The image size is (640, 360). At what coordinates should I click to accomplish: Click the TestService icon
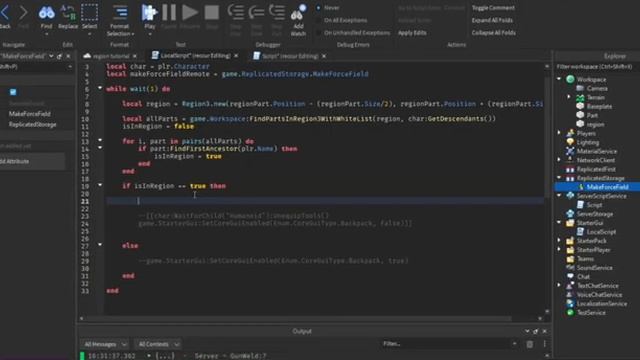point(570,313)
